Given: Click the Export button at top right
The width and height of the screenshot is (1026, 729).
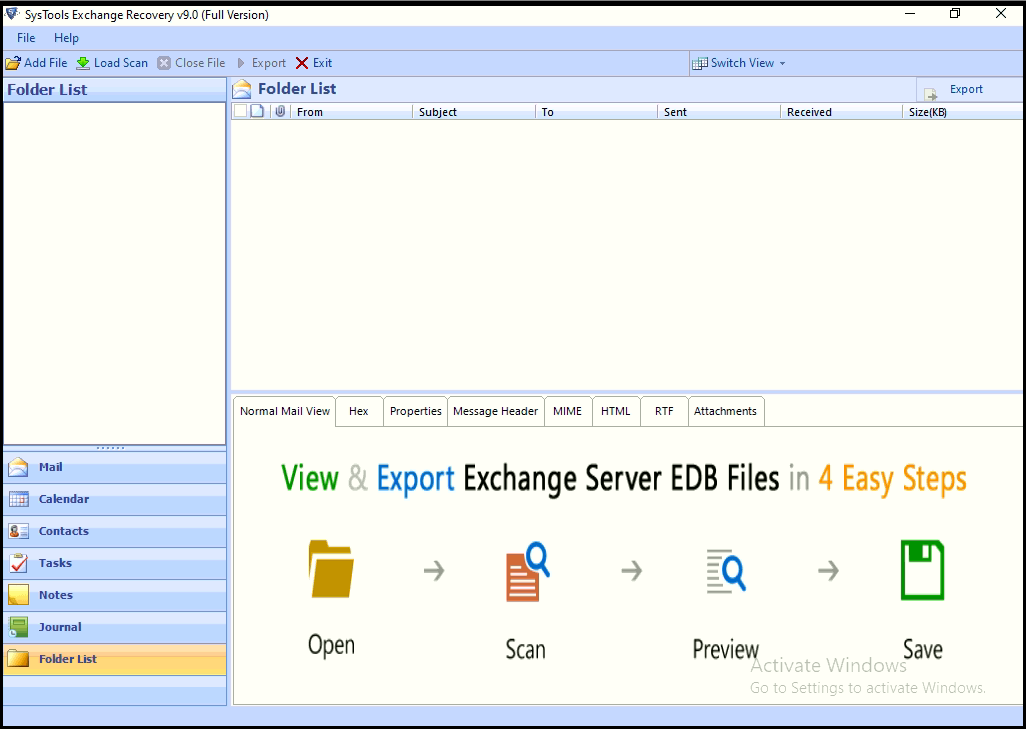Looking at the screenshot, I should coord(969,90).
